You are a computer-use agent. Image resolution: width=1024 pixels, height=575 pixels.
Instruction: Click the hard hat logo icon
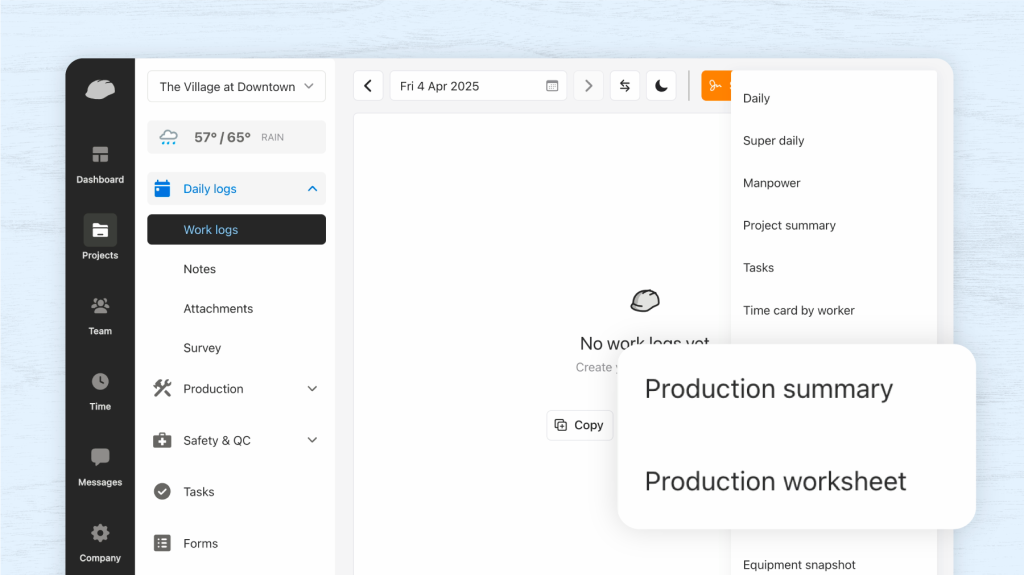[100, 89]
